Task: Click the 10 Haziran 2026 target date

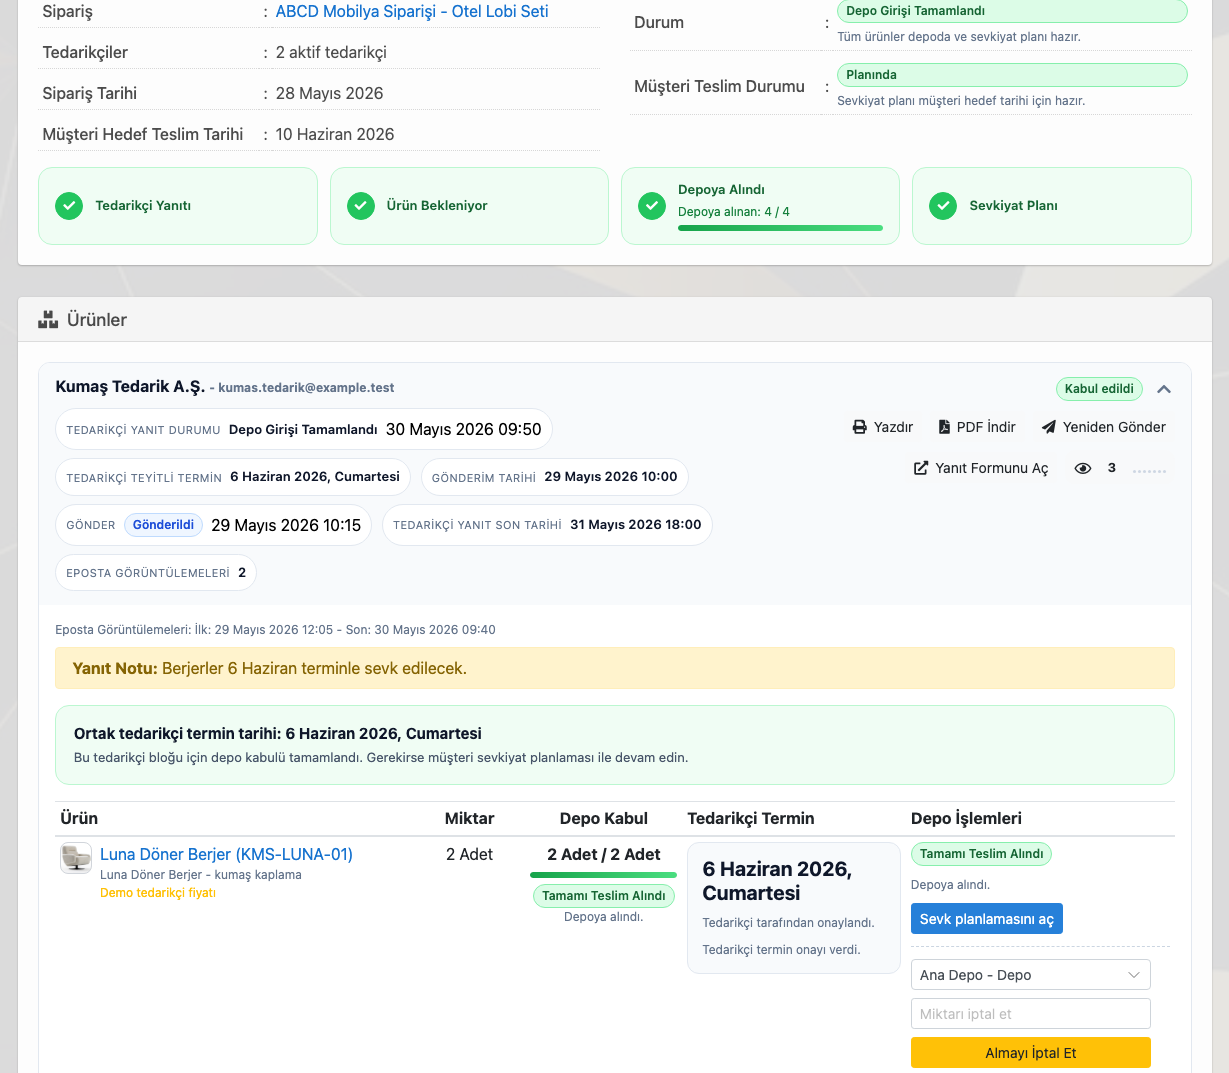Action: click(x=335, y=134)
